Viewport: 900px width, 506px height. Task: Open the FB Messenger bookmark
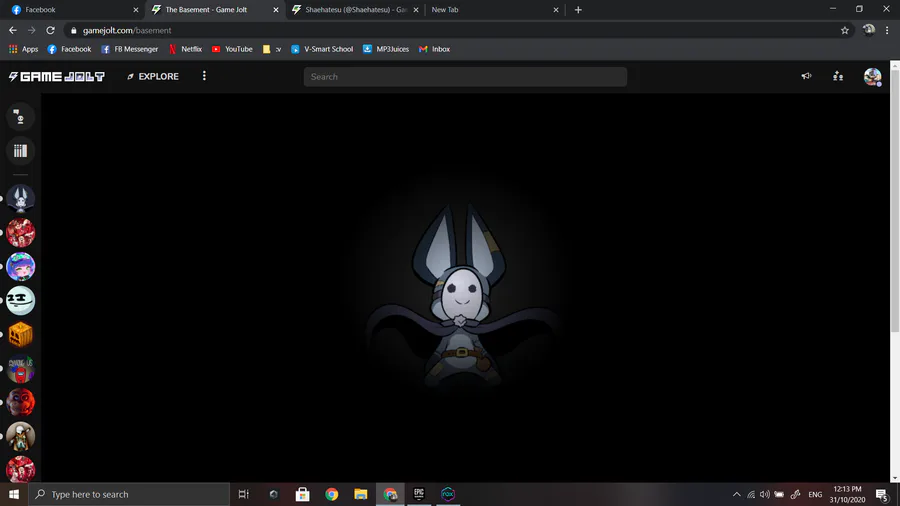[130, 49]
